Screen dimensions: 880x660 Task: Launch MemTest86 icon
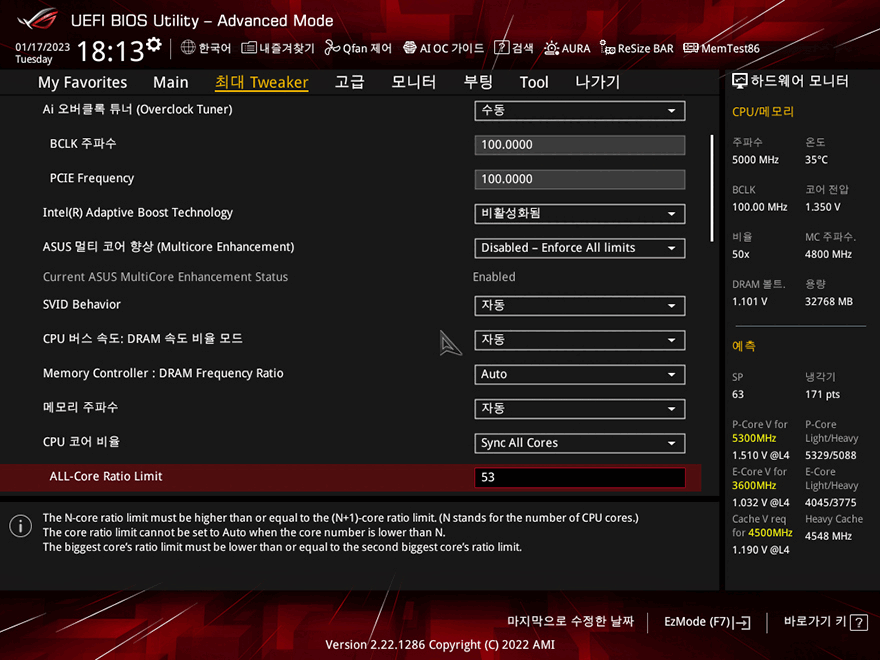point(691,48)
